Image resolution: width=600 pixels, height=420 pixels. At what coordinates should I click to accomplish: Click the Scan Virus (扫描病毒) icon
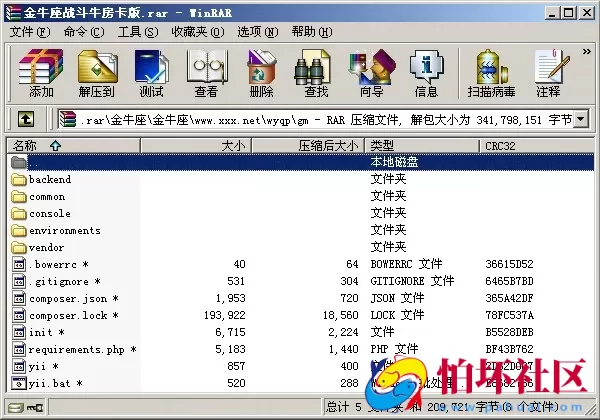[x=491, y=72]
